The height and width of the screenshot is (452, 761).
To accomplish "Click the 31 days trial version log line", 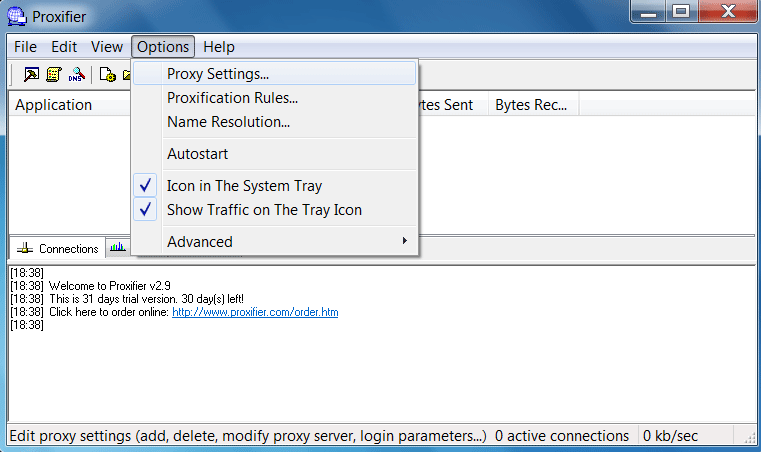I will point(147,299).
